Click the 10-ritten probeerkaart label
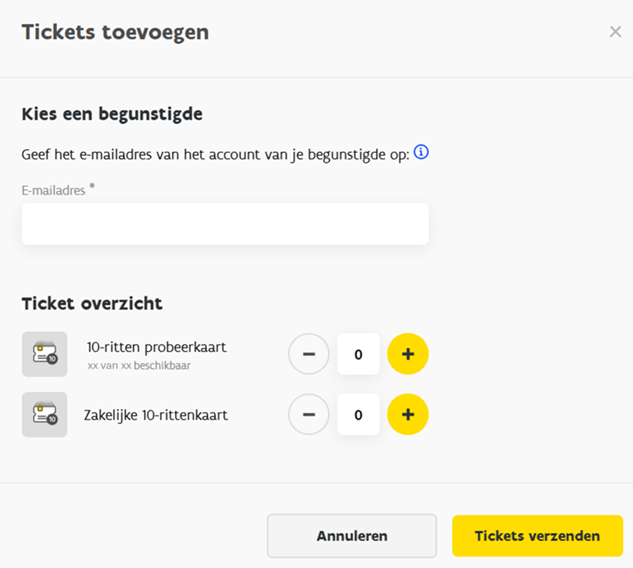 pos(157,347)
